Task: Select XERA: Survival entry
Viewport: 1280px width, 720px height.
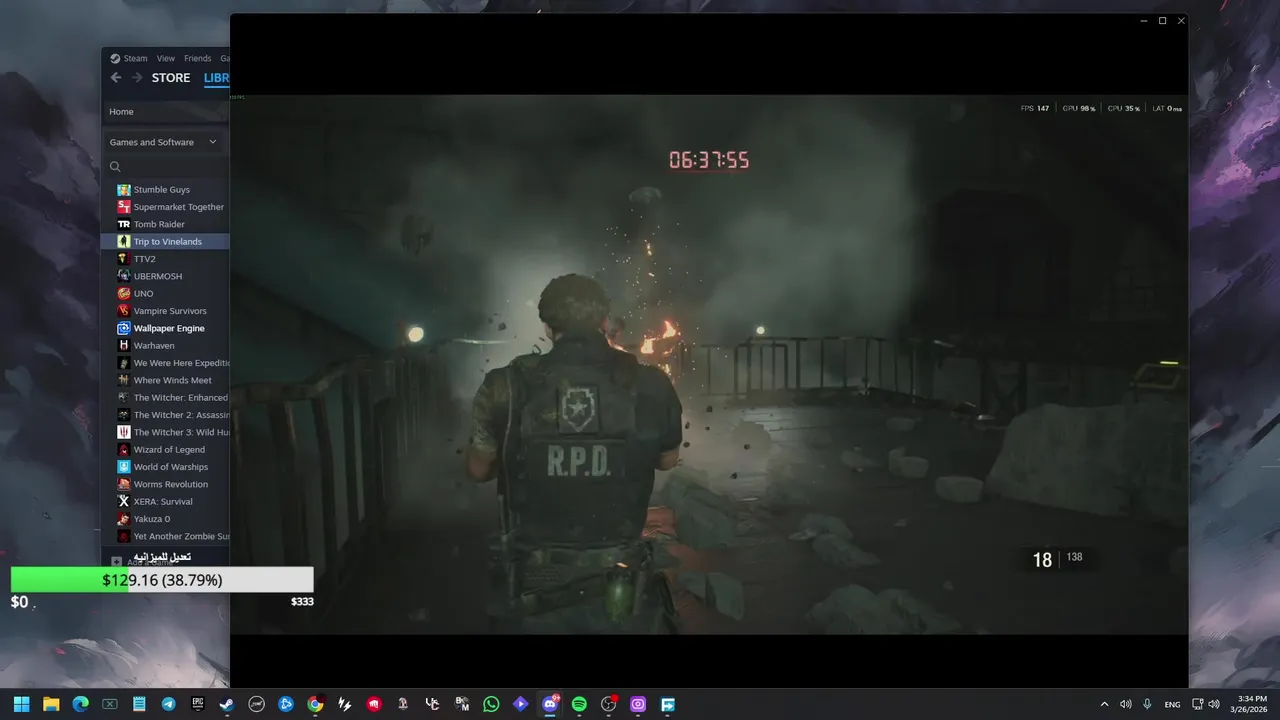Action: click(x=165, y=502)
